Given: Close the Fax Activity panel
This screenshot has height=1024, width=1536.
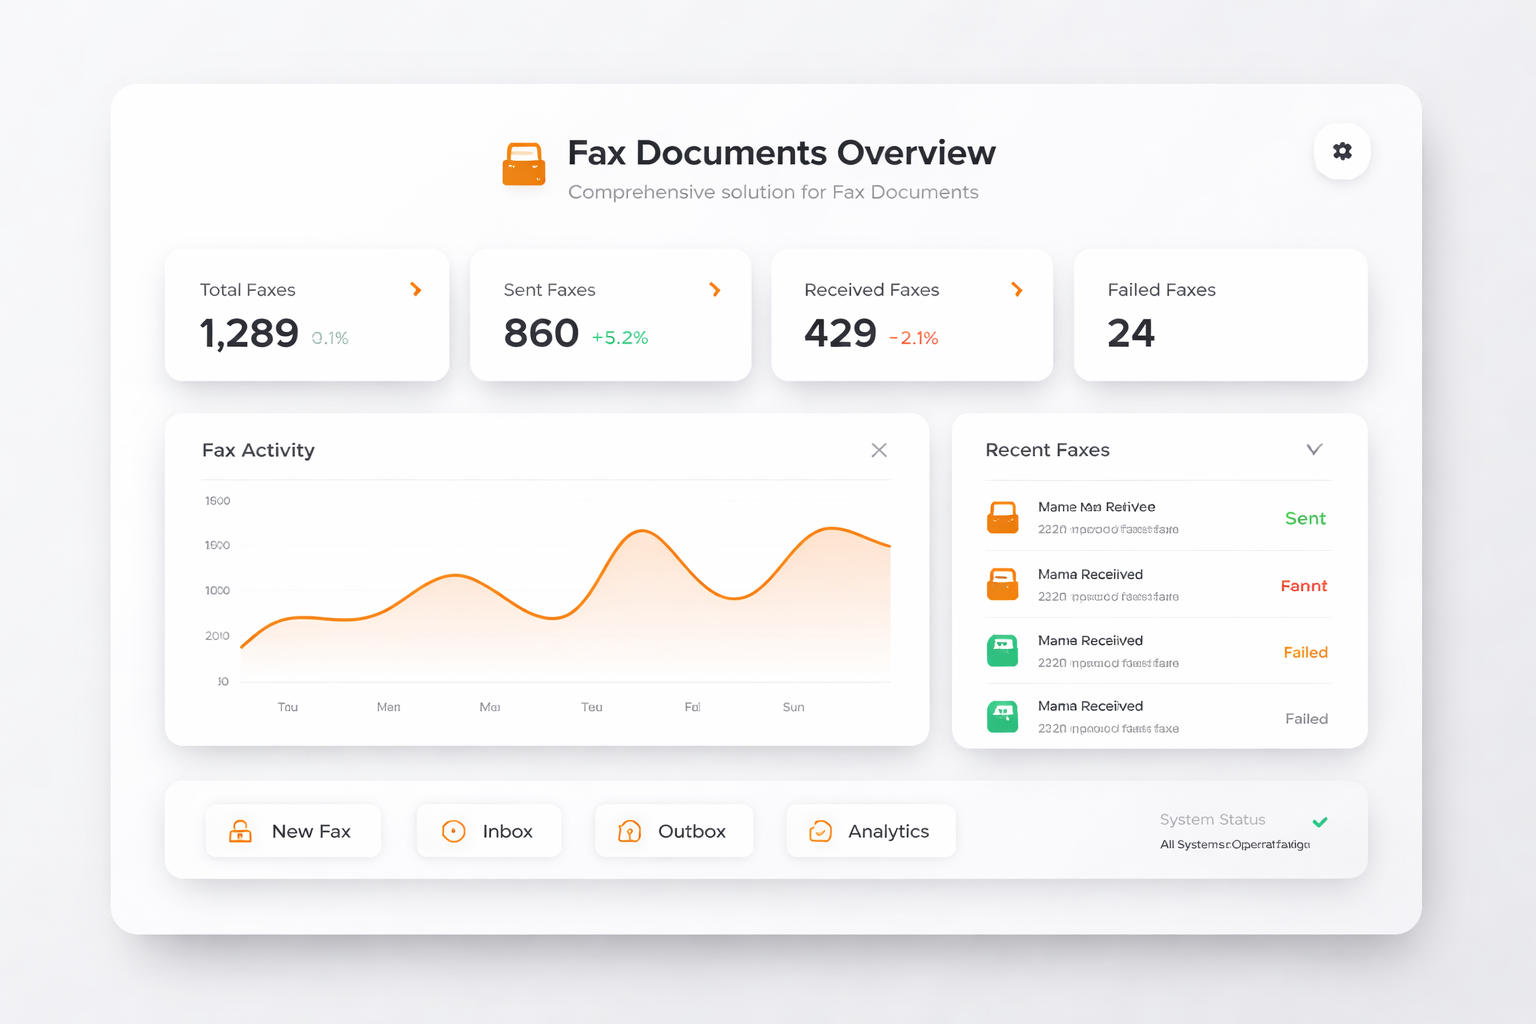Looking at the screenshot, I should coord(879,450).
